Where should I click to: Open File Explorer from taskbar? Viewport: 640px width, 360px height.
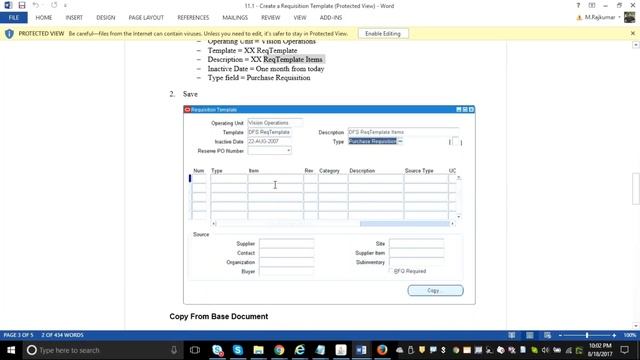[x=258, y=350]
